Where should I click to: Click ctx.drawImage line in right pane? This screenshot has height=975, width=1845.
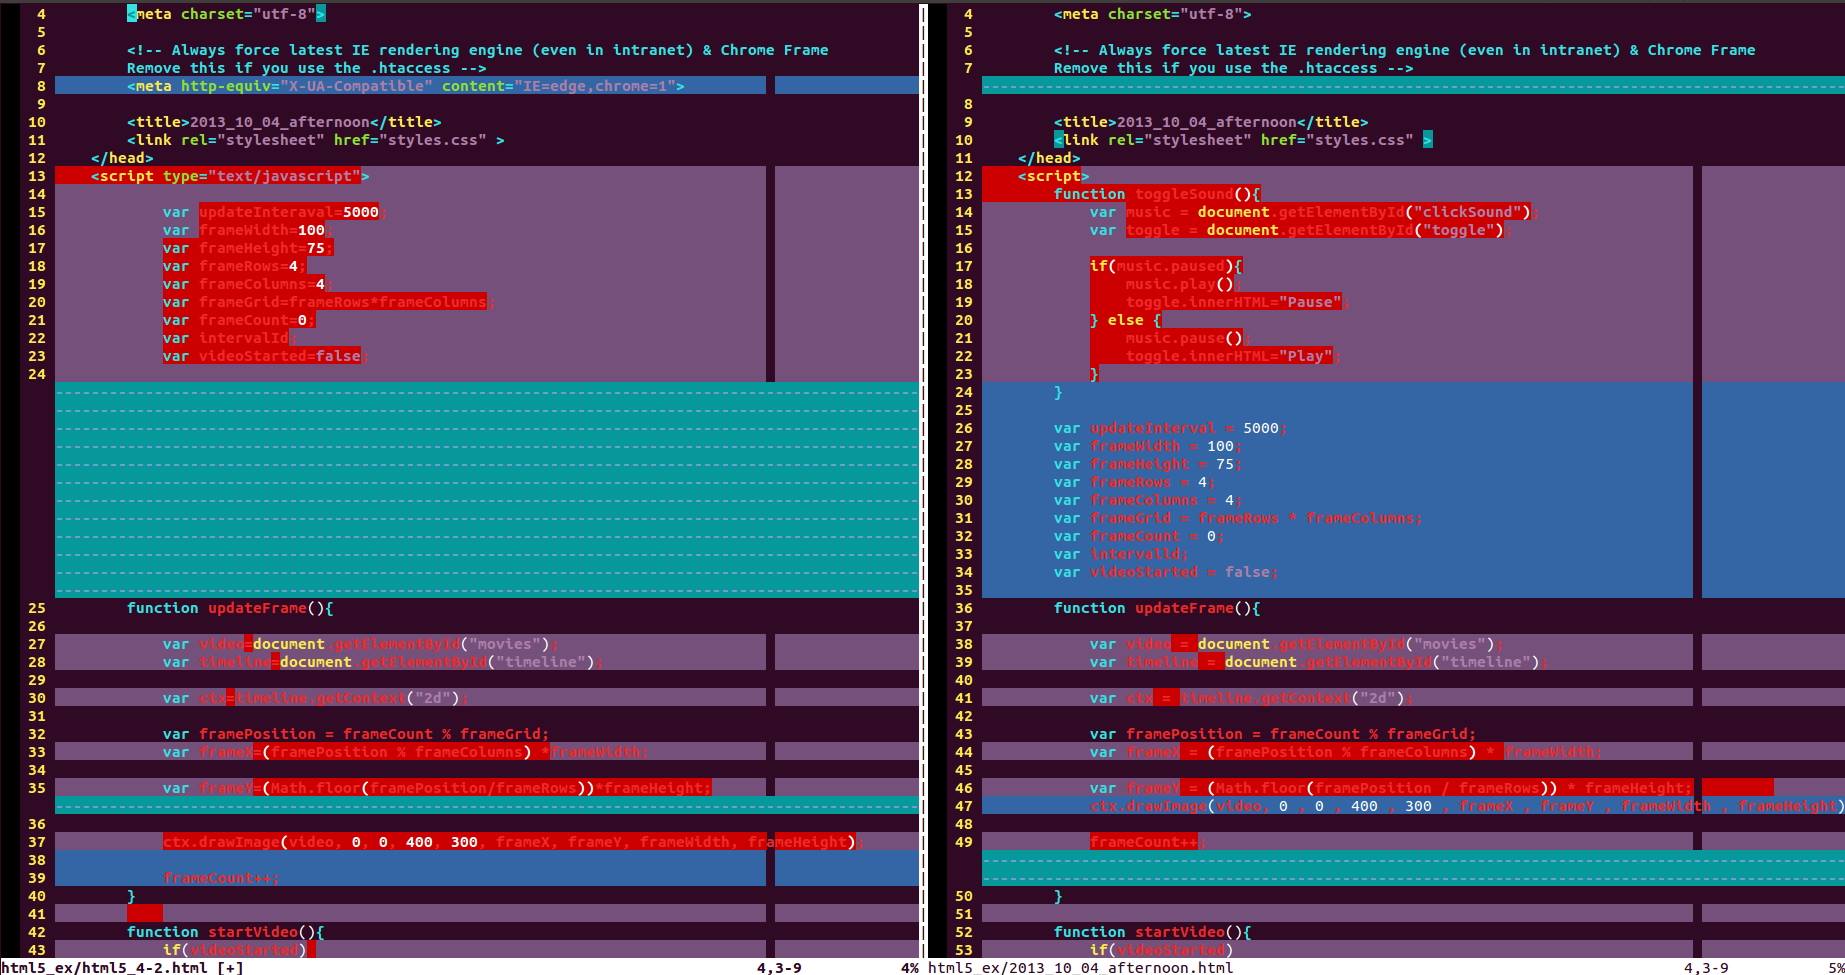click(1467, 806)
